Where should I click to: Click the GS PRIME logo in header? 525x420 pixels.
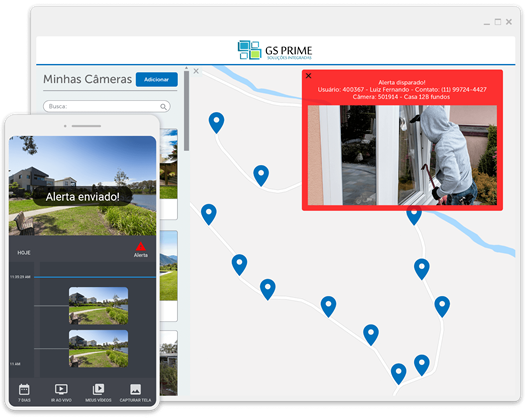tap(275, 50)
